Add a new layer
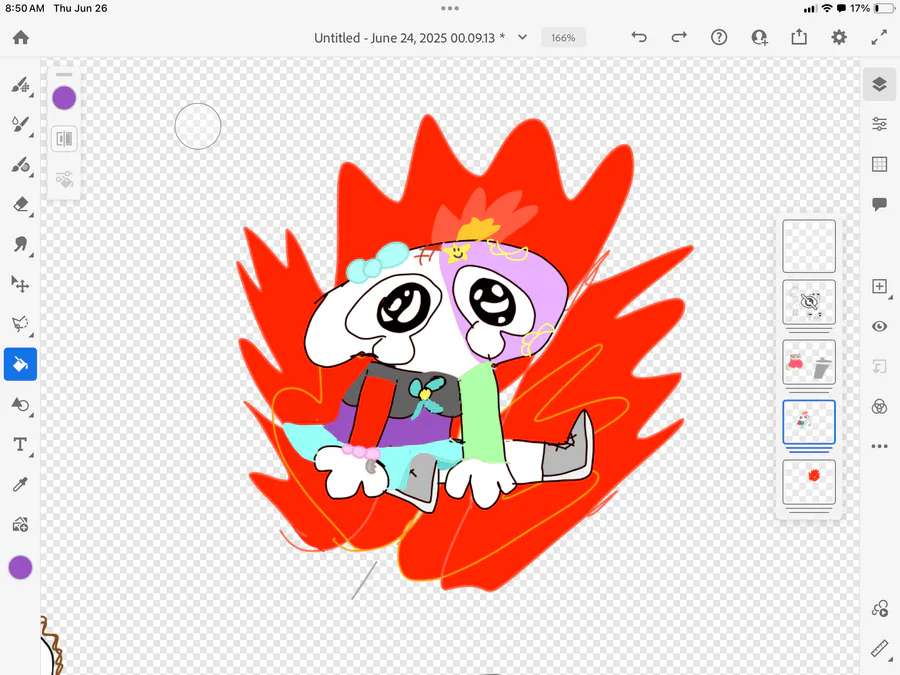The height and width of the screenshot is (675, 900). pos(879,286)
